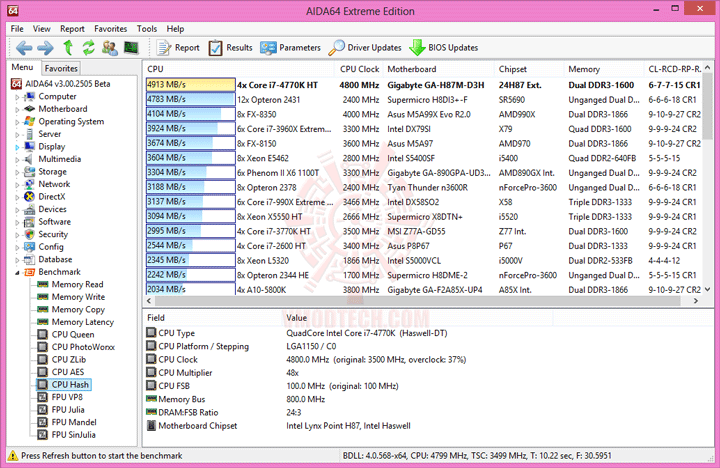Go up one level with green arrow
This screenshot has width=720, height=468.
(68, 47)
